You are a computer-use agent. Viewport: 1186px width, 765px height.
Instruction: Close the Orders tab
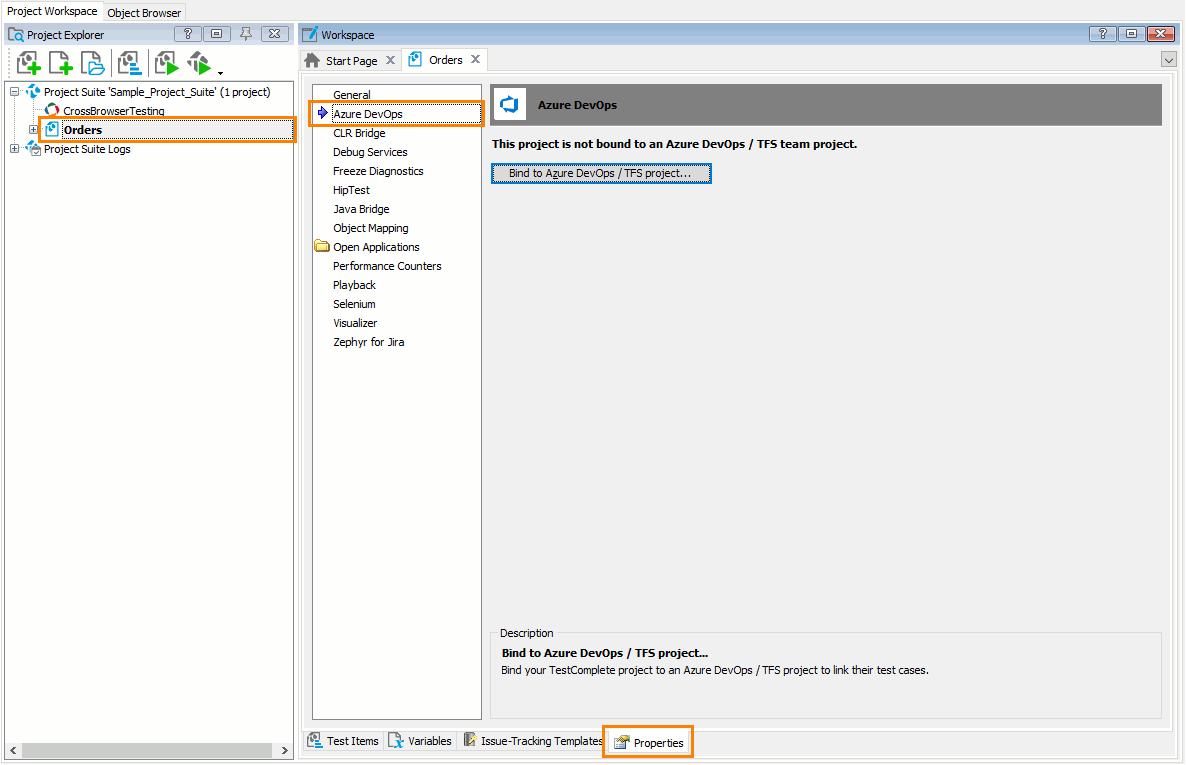pos(475,59)
